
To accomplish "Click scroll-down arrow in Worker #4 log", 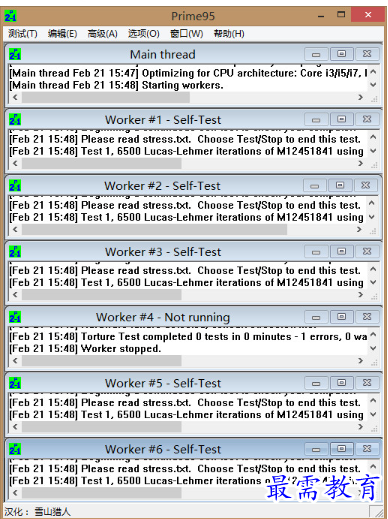I will click(x=373, y=348).
